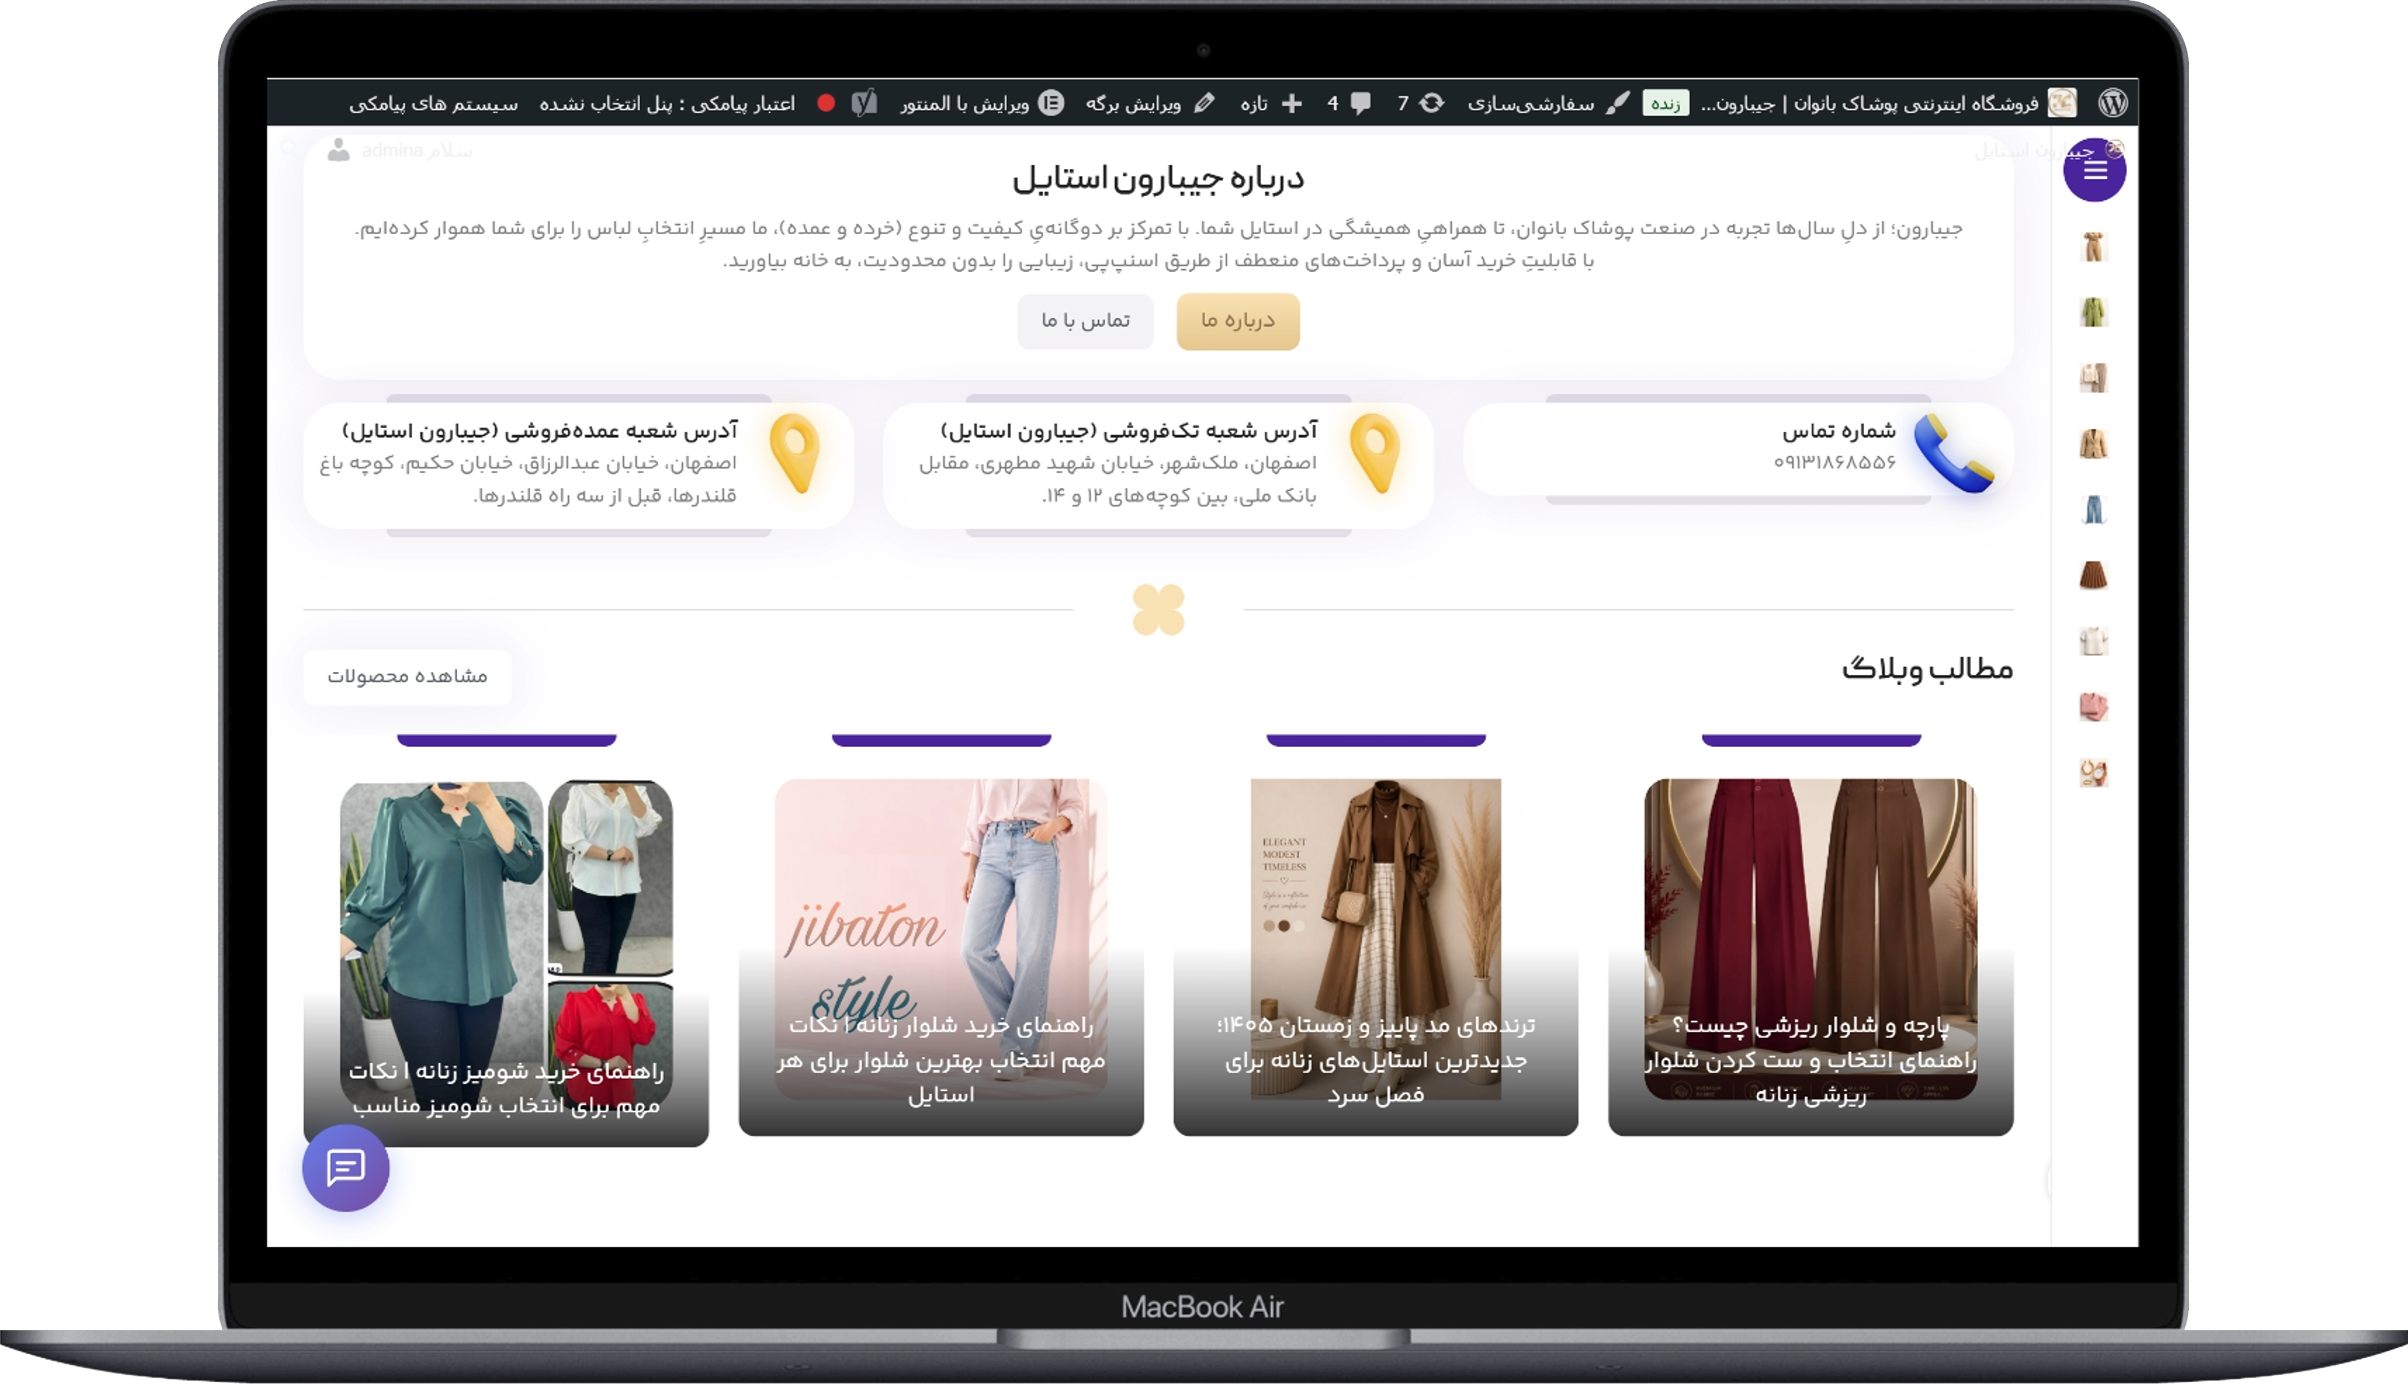Open Customize (سفارشی‌سازی) in the admin bar
Viewport: 2408px width, 1384px height.
coord(1548,103)
